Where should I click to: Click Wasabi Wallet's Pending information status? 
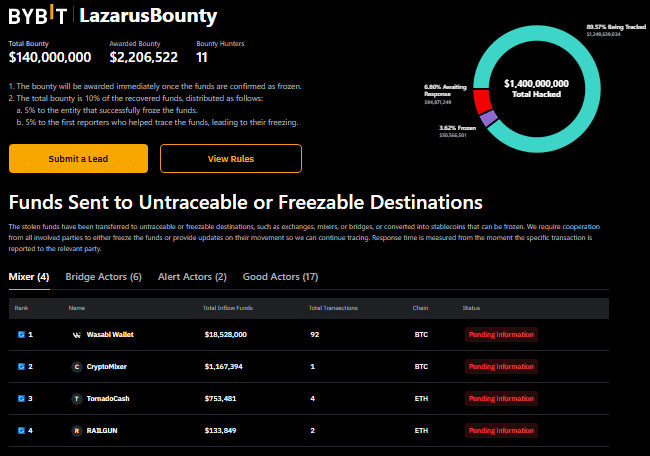[501, 334]
